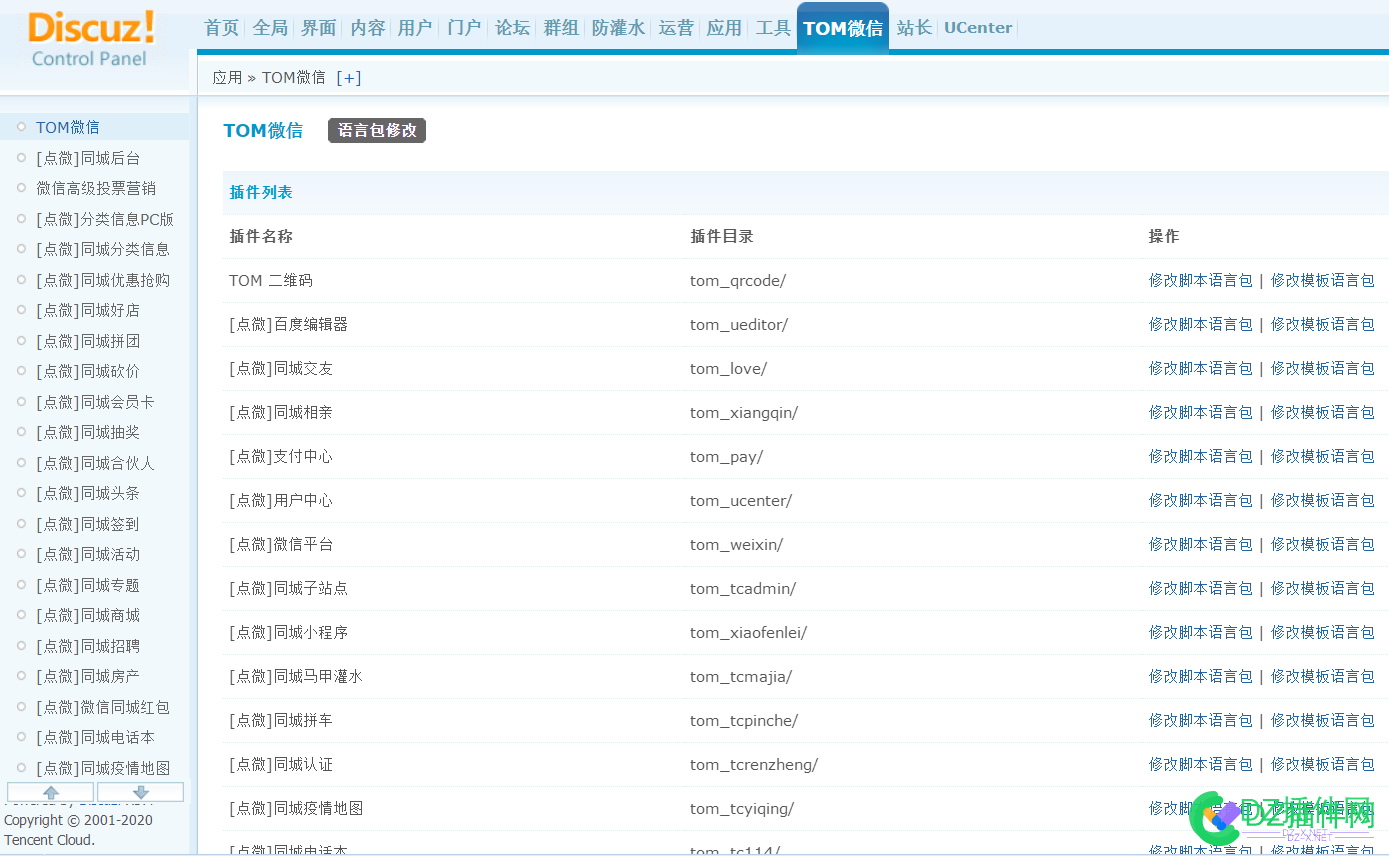Viewport: 1389px width, 856px height.
Task: Open the UCenter menu item
Action: pos(977,28)
